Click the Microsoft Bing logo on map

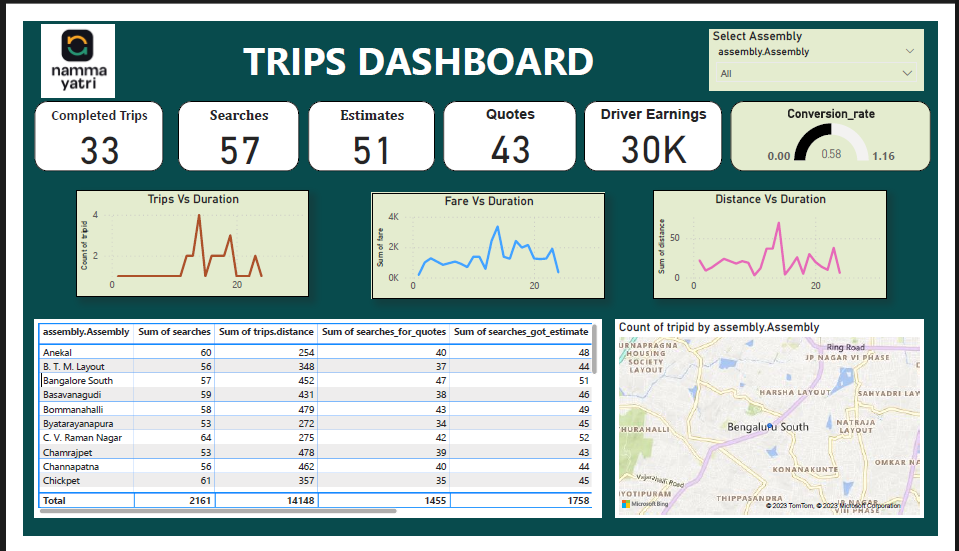(x=643, y=504)
